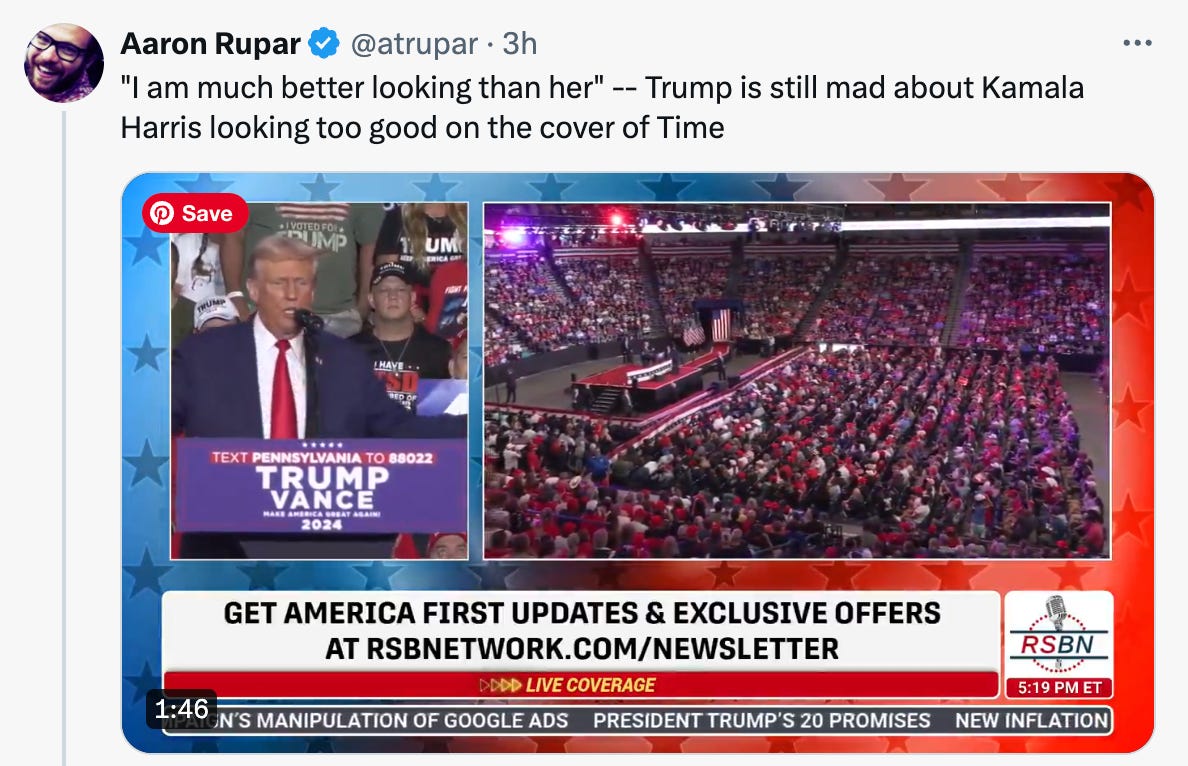Open the @atrupar handle link
The height and width of the screenshot is (766, 1188).
point(414,44)
